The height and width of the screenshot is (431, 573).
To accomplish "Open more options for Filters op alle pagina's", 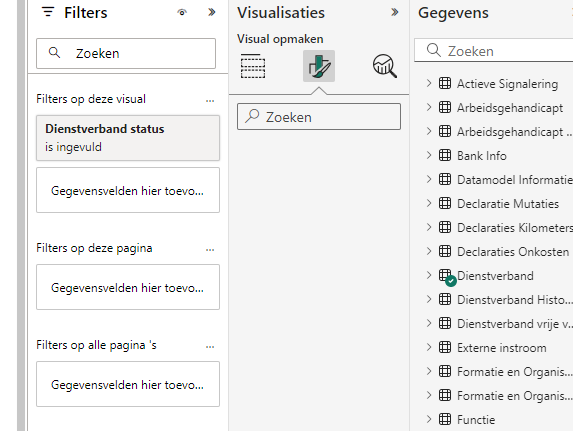I will pyautogui.click(x=210, y=346).
